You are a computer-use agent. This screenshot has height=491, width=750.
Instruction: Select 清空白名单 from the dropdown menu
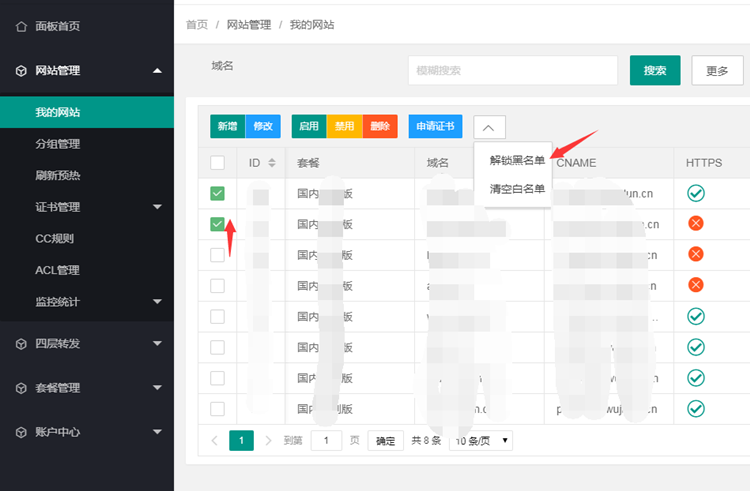click(517, 188)
